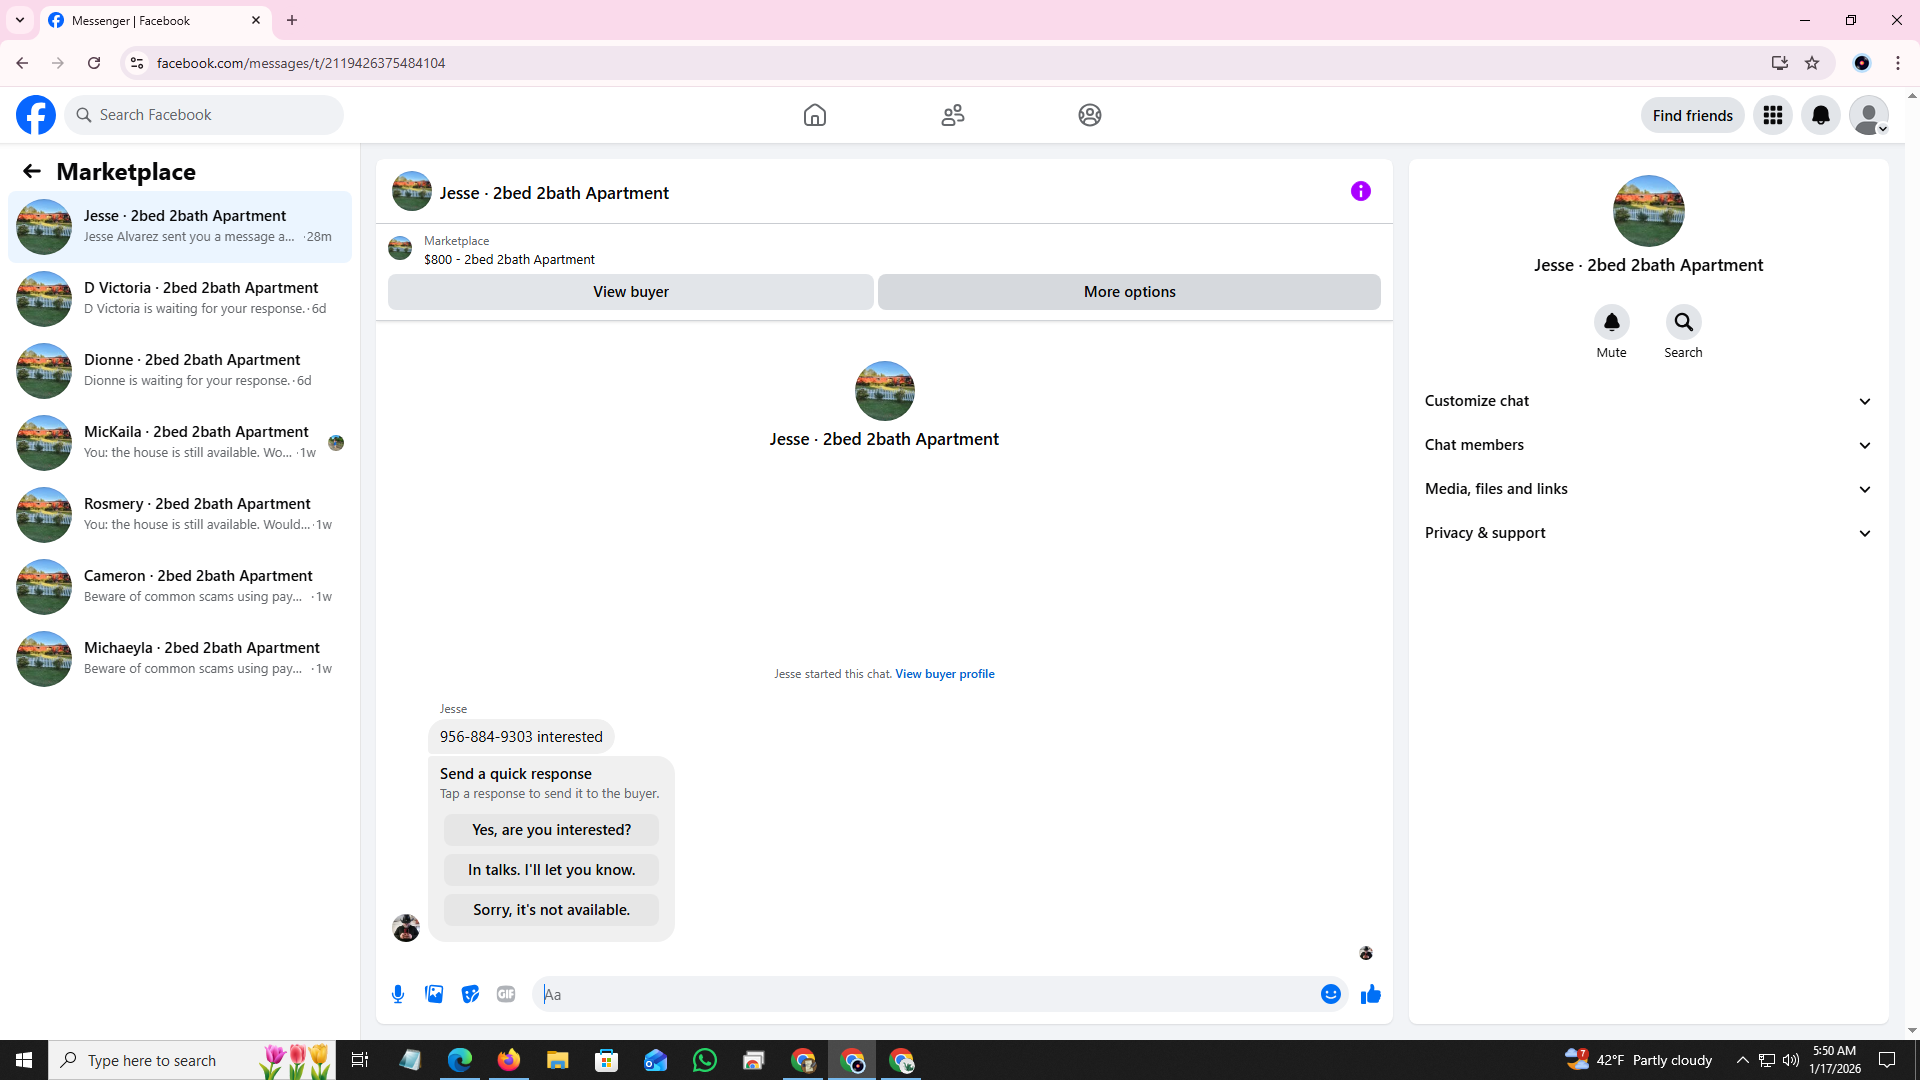Send a thumbs-up like

point(1370,994)
